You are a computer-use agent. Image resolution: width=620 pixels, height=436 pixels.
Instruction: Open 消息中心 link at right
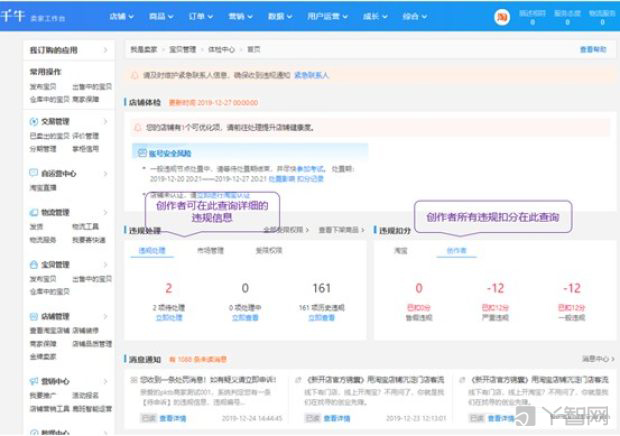click(591, 357)
